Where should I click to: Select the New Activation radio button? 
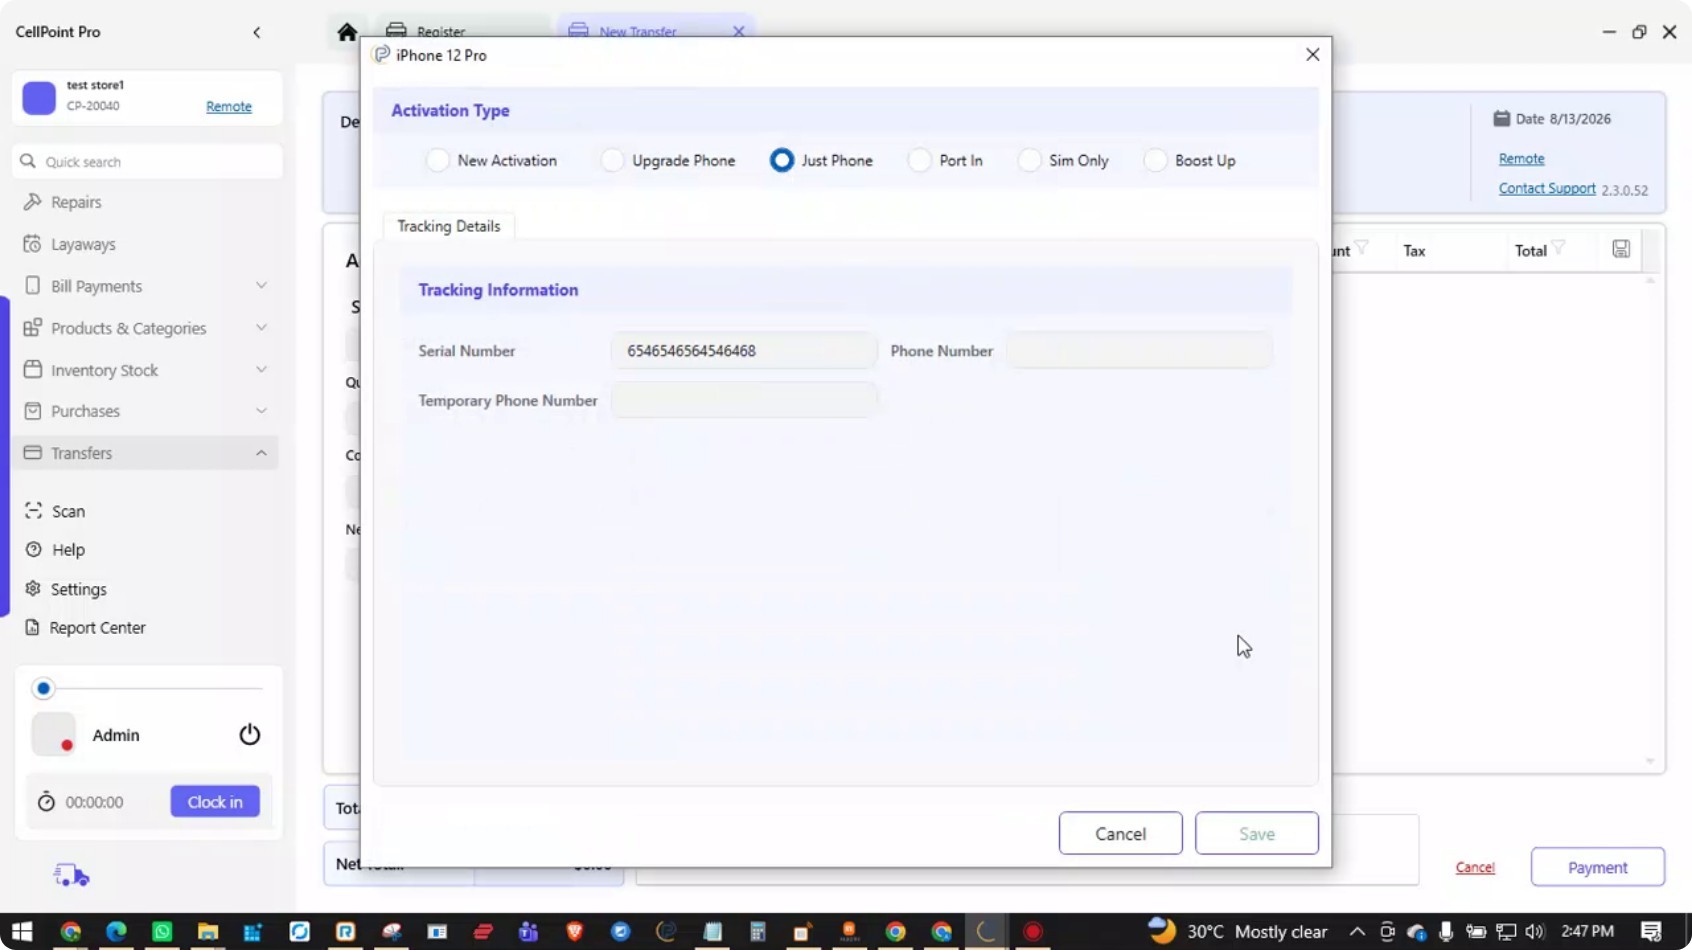coord(437,160)
